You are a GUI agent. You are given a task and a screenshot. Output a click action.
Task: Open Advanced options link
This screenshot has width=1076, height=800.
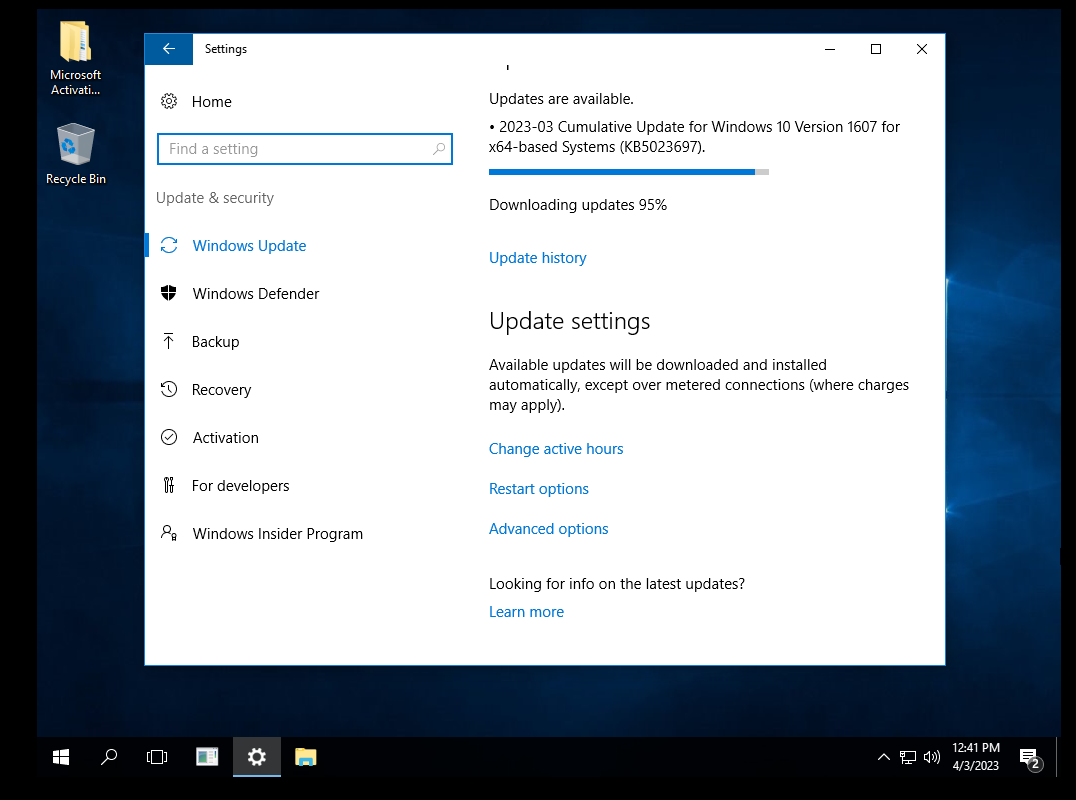coord(548,529)
